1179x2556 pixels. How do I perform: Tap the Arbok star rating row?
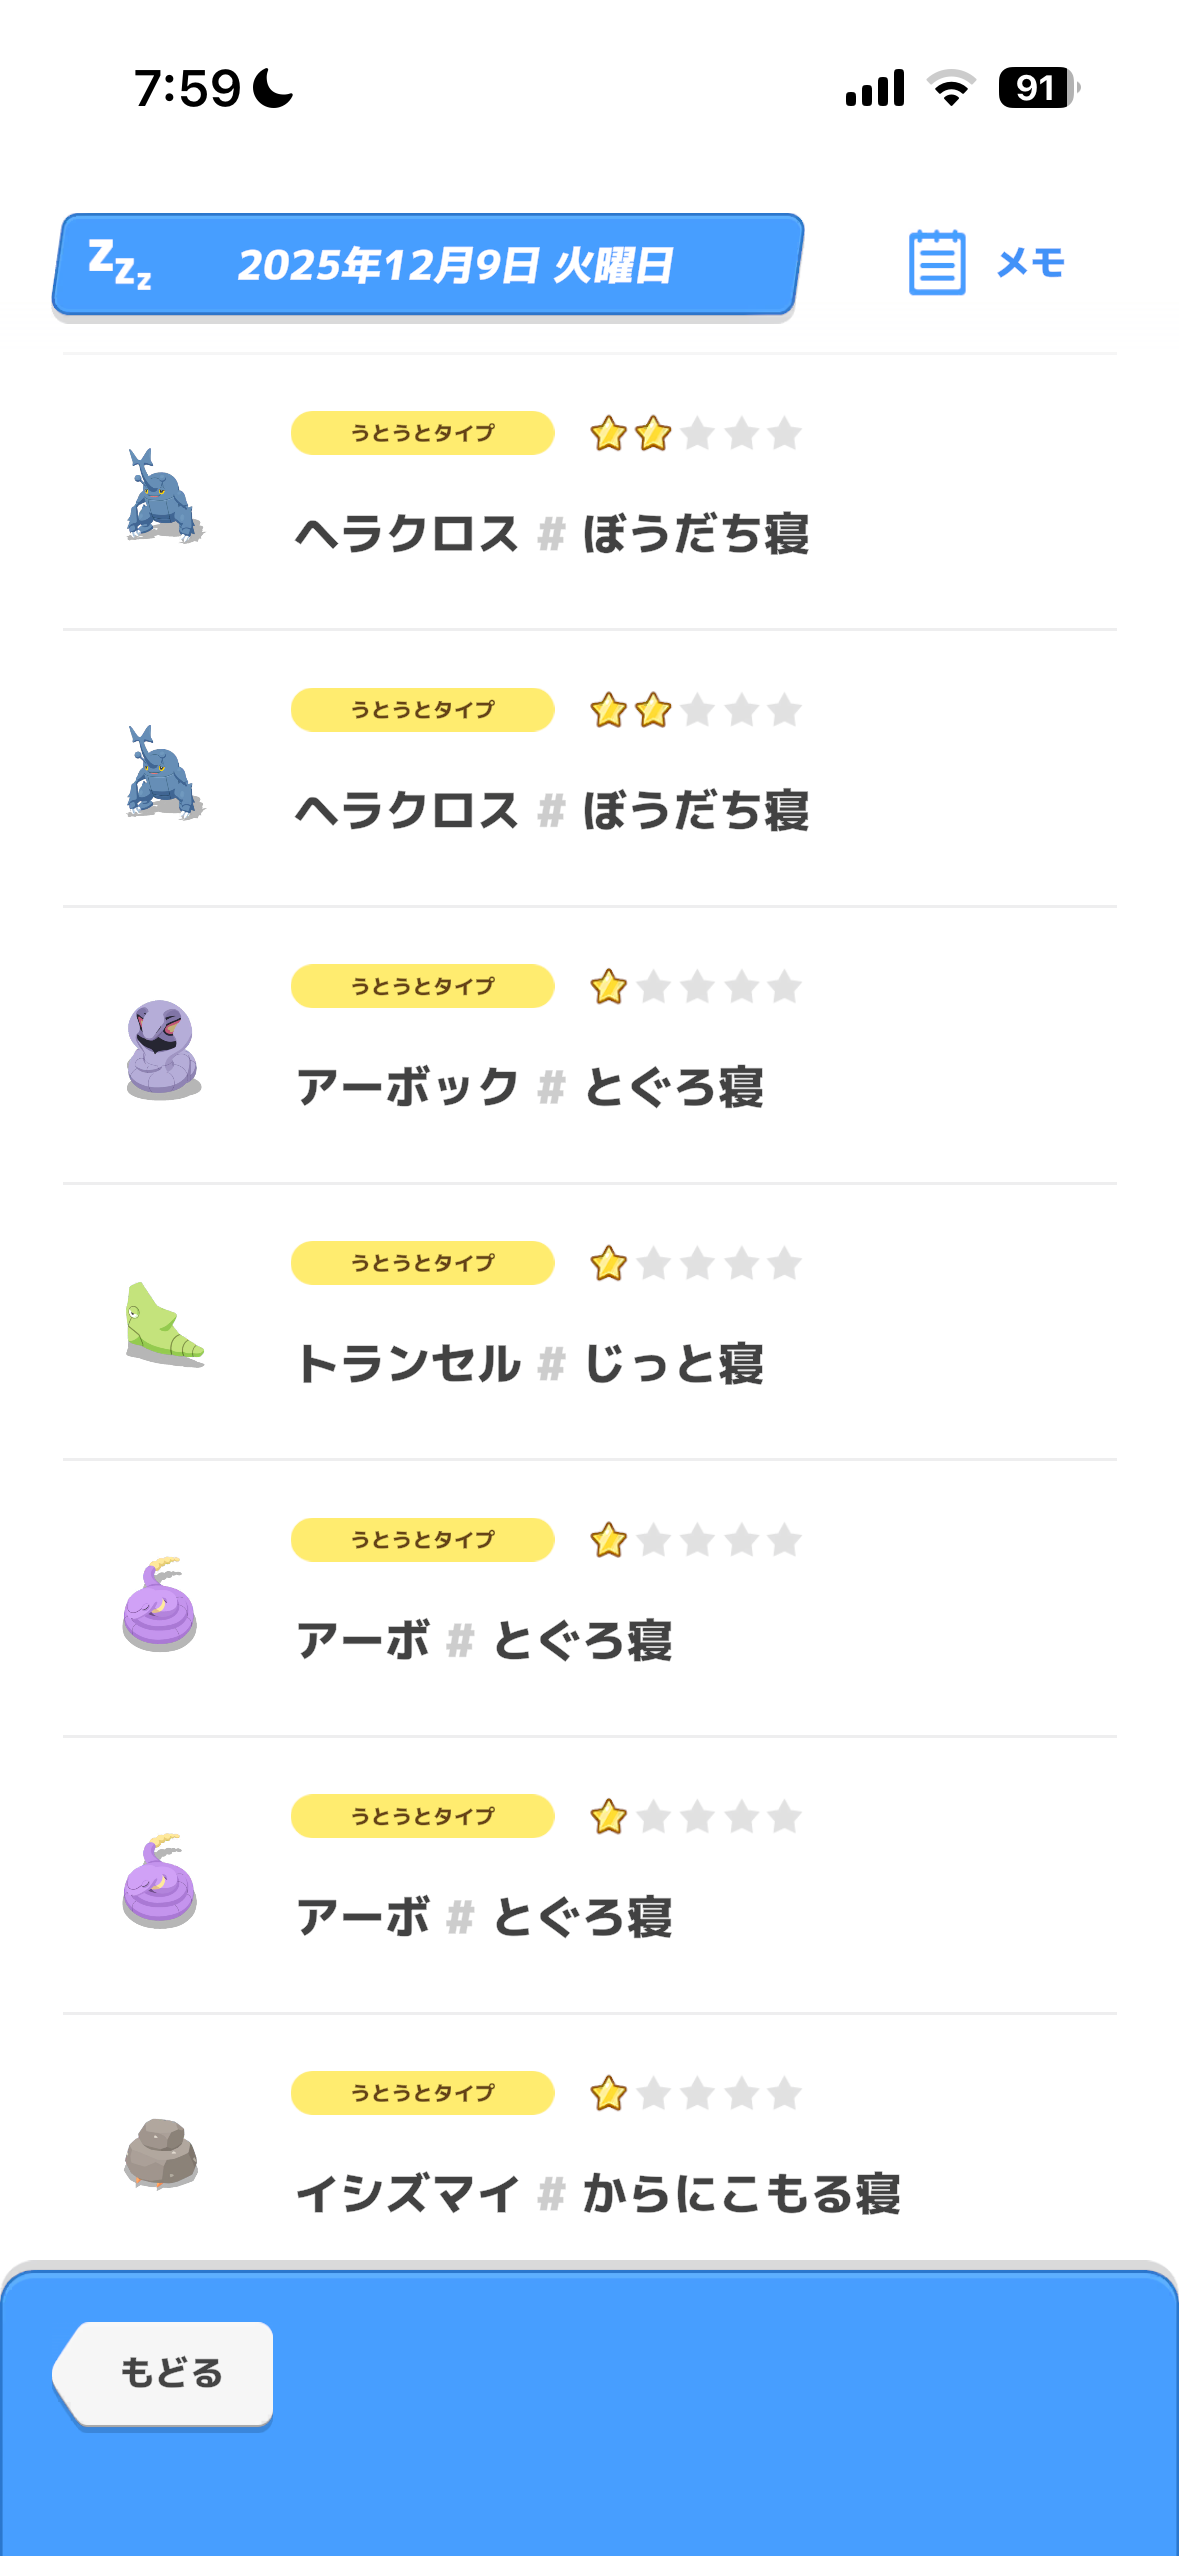click(x=696, y=987)
